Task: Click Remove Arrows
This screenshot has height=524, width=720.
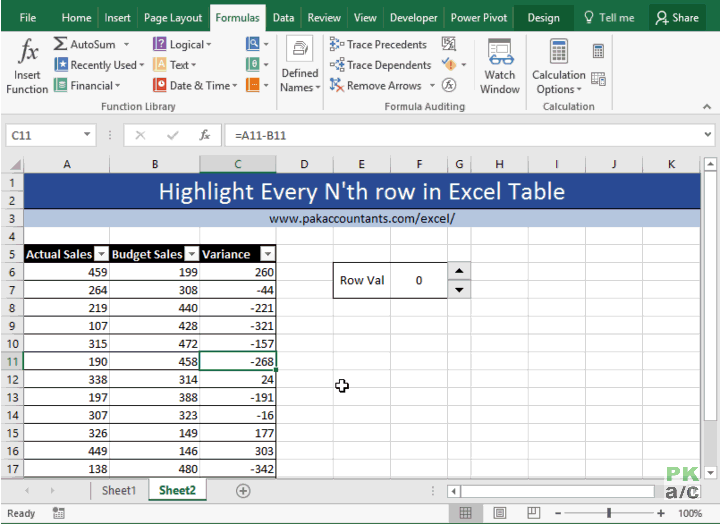Action: [x=376, y=85]
